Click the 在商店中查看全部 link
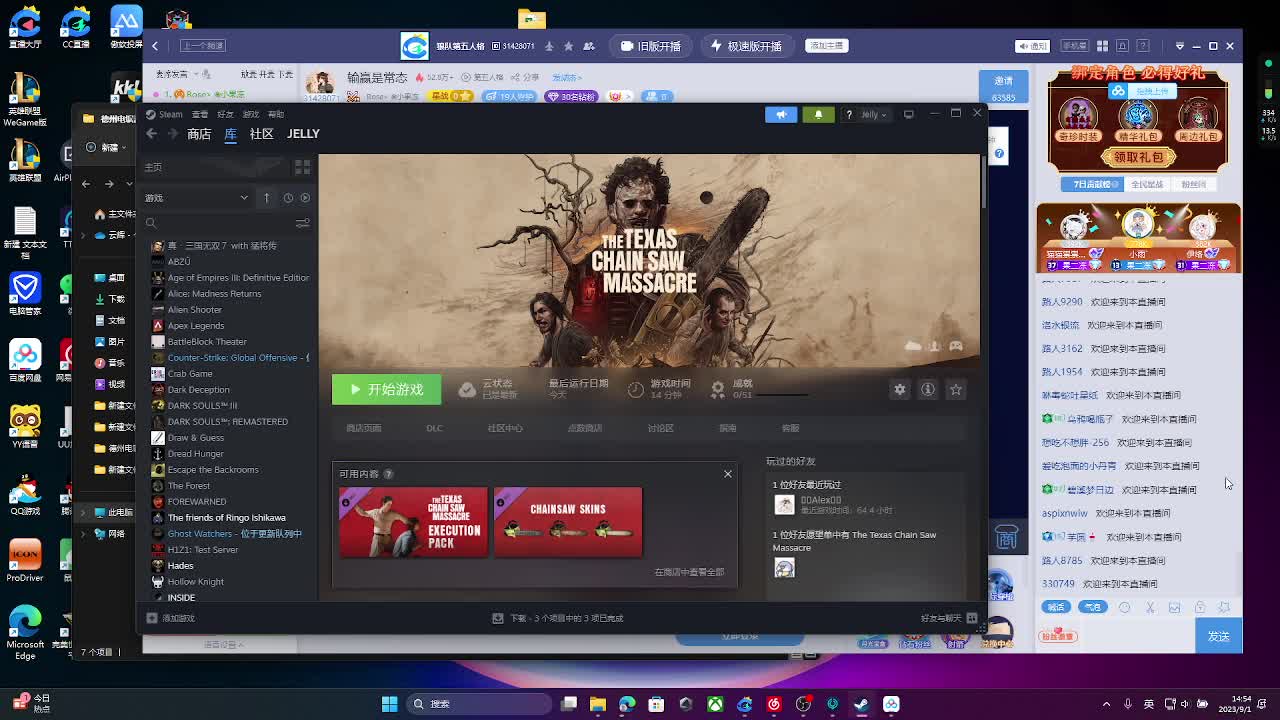This screenshot has height=720, width=1280. click(689, 572)
